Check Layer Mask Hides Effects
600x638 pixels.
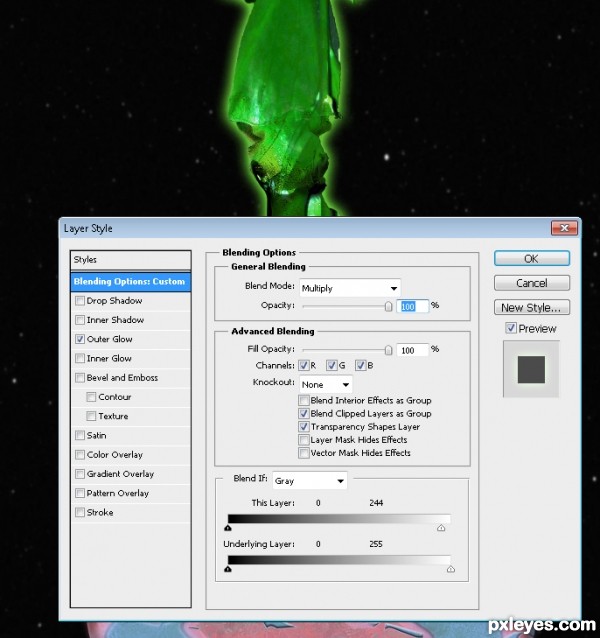[304, 440]
